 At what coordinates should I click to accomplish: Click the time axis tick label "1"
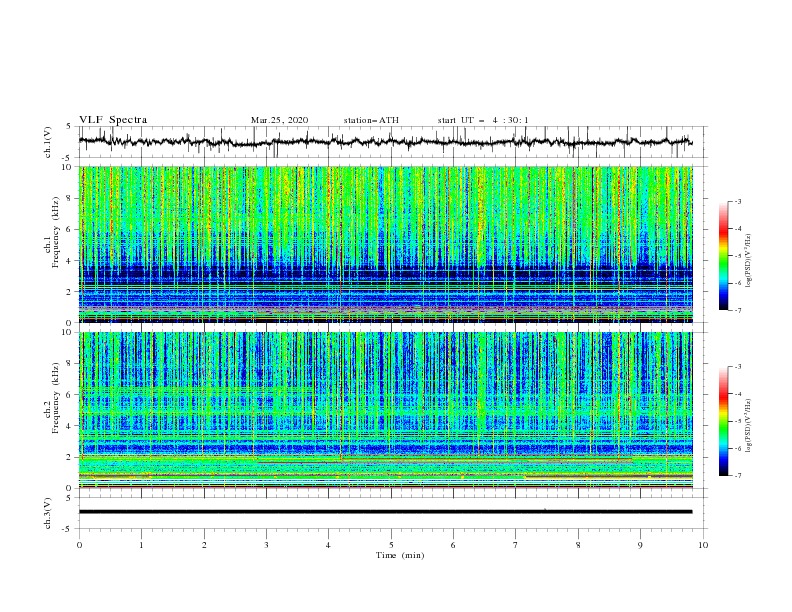(141, 545)
